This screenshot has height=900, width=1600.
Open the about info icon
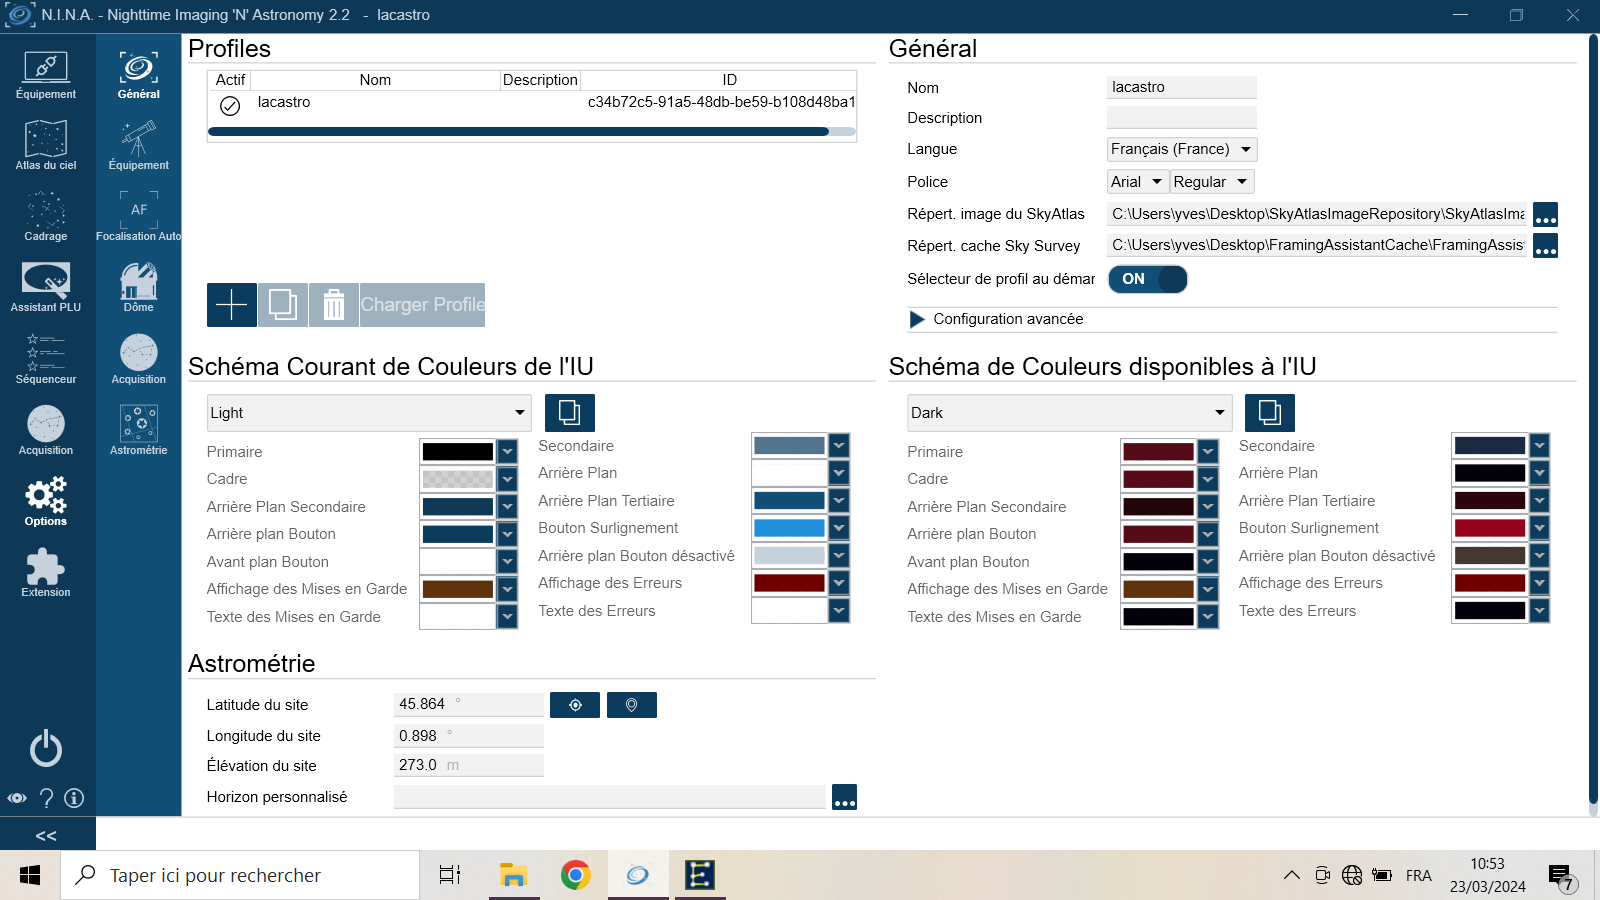(x=74, y=798)
